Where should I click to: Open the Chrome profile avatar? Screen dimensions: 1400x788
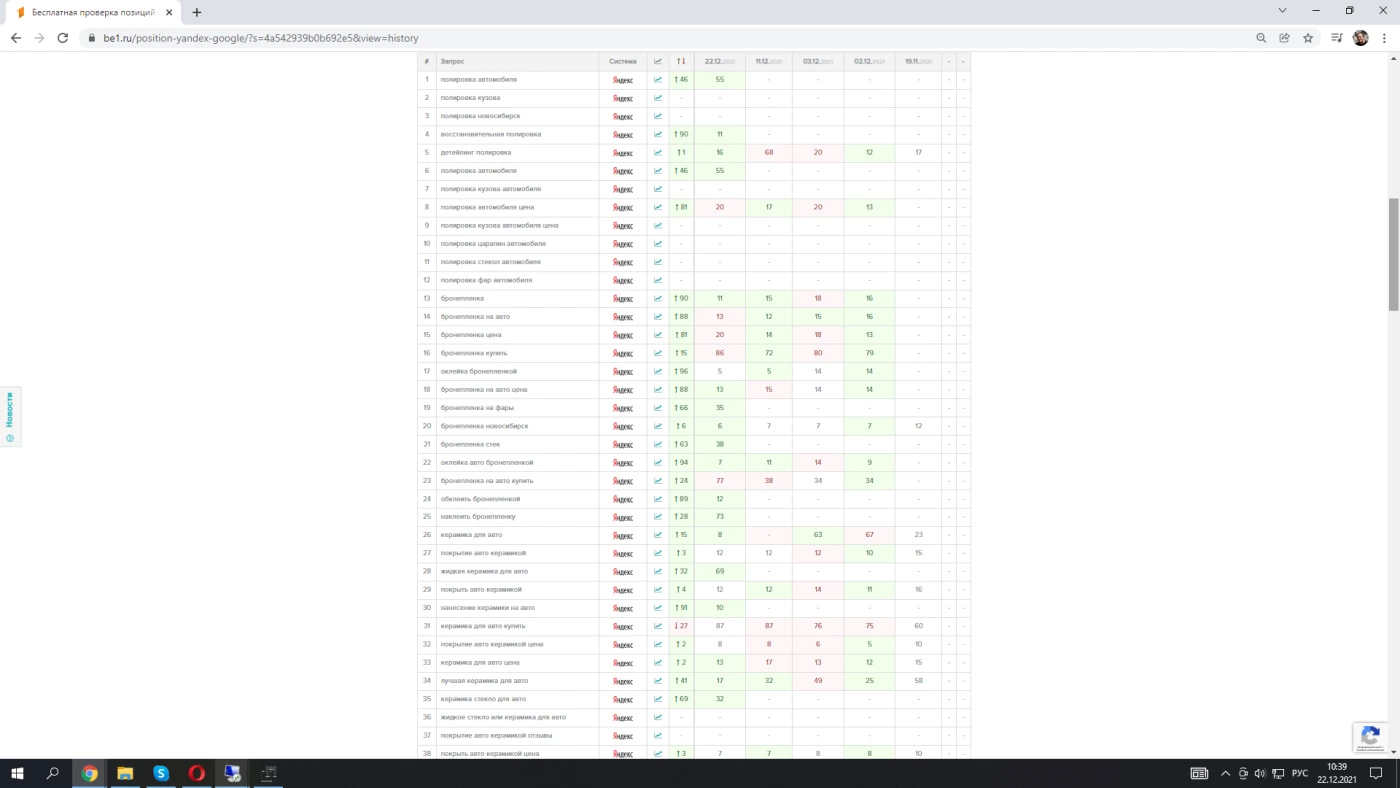pyautogui.click(x=1361, y=38)
